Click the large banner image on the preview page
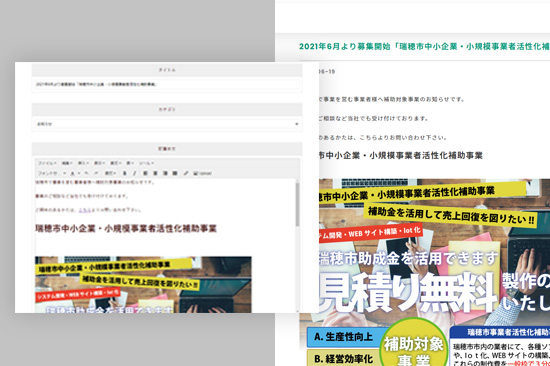The image size is (550, 366). 435,272
